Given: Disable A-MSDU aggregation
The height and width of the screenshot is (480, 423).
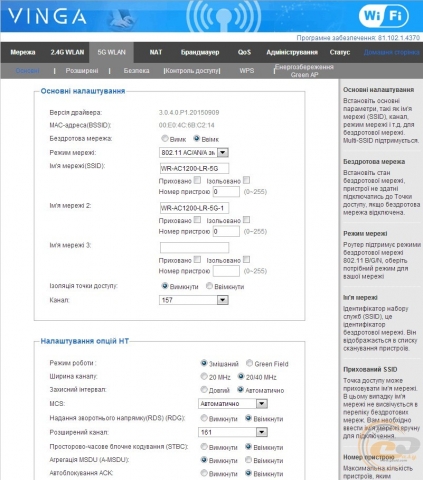Looking at the screenshot, I should (x=204, y=460).
